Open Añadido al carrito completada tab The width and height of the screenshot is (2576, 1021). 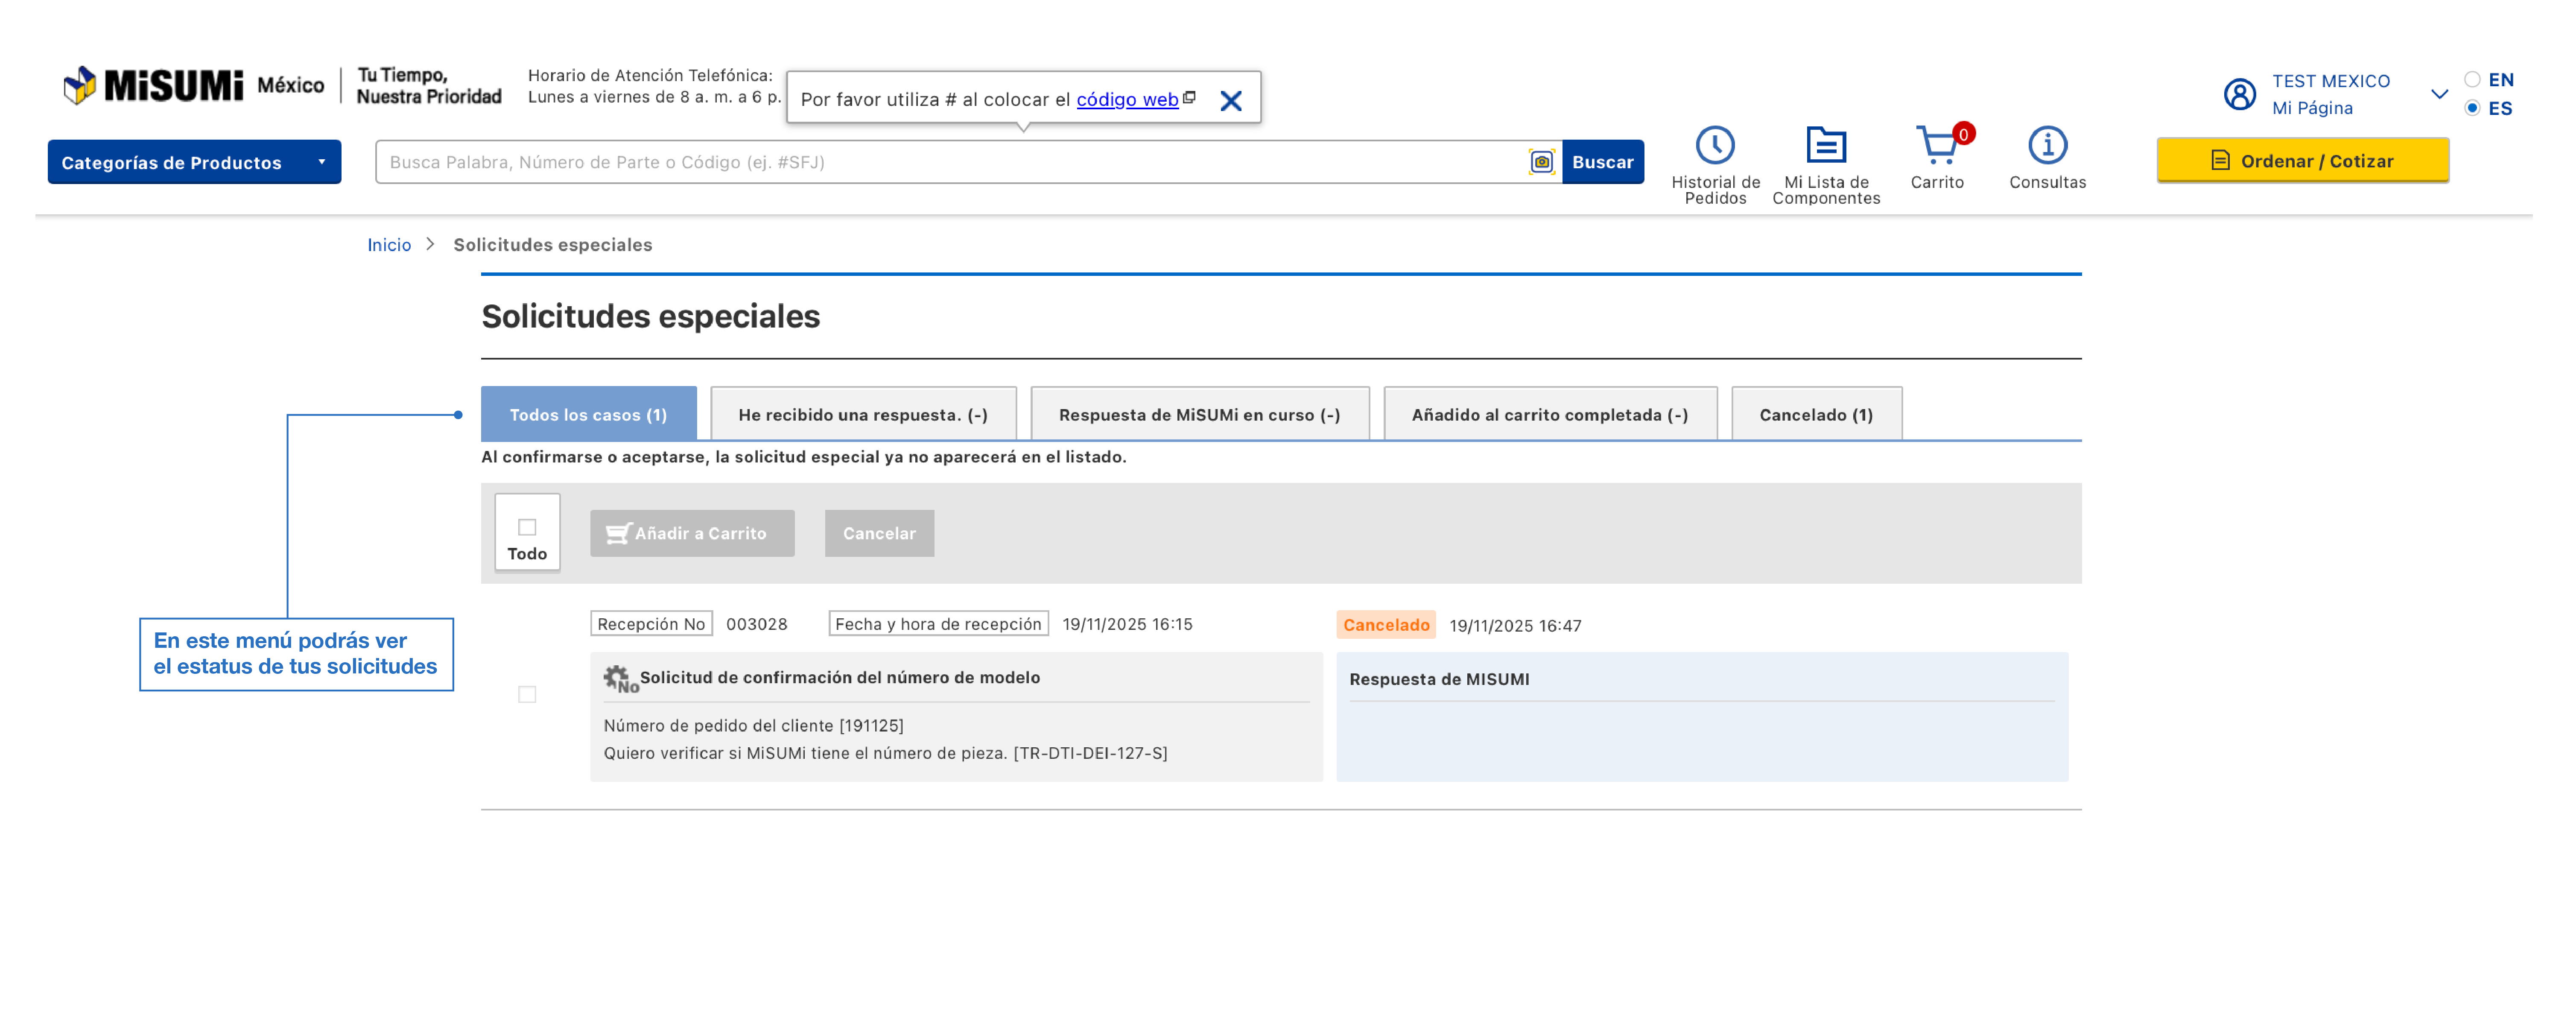coord(1550,414)
